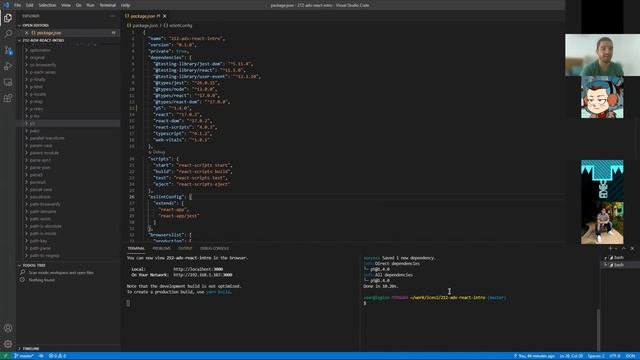Expand the pascal-case folder
640x360 pixels.
pyautogui.click(x=40, y=189)
